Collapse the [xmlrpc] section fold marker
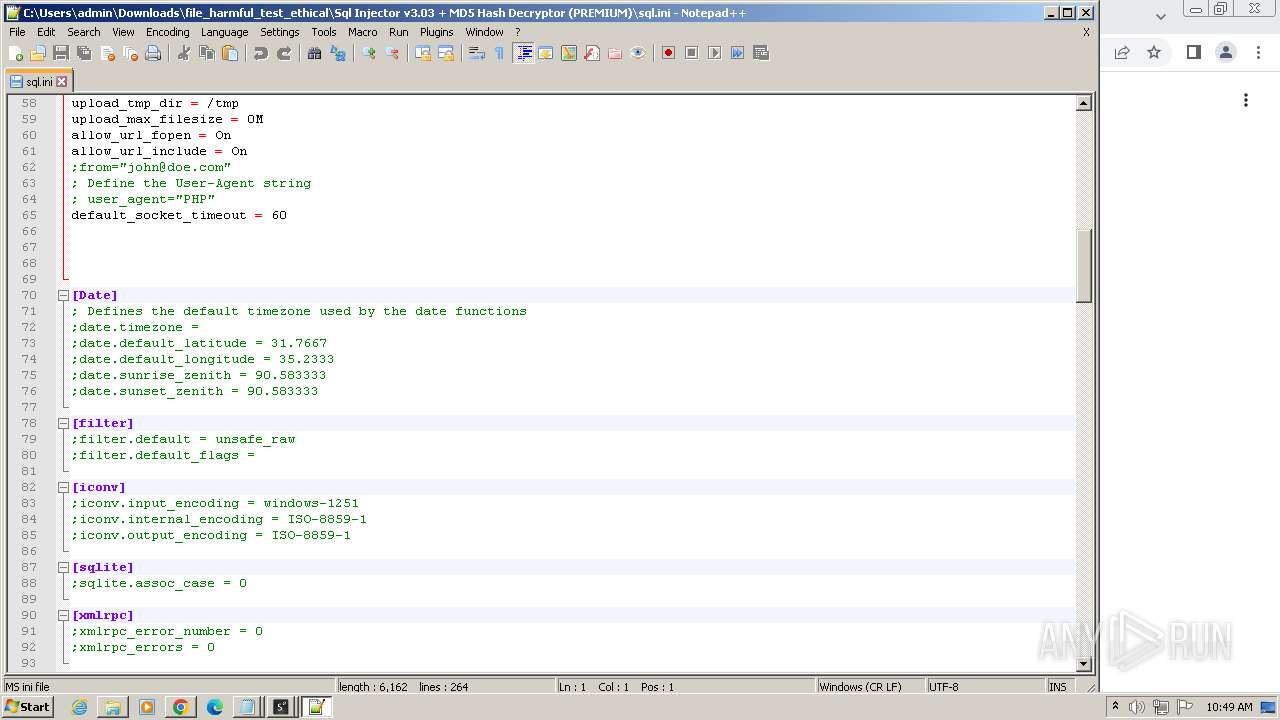Image resolution: width=1280 pixels, height=720 pixels. [x=63, y=615]
